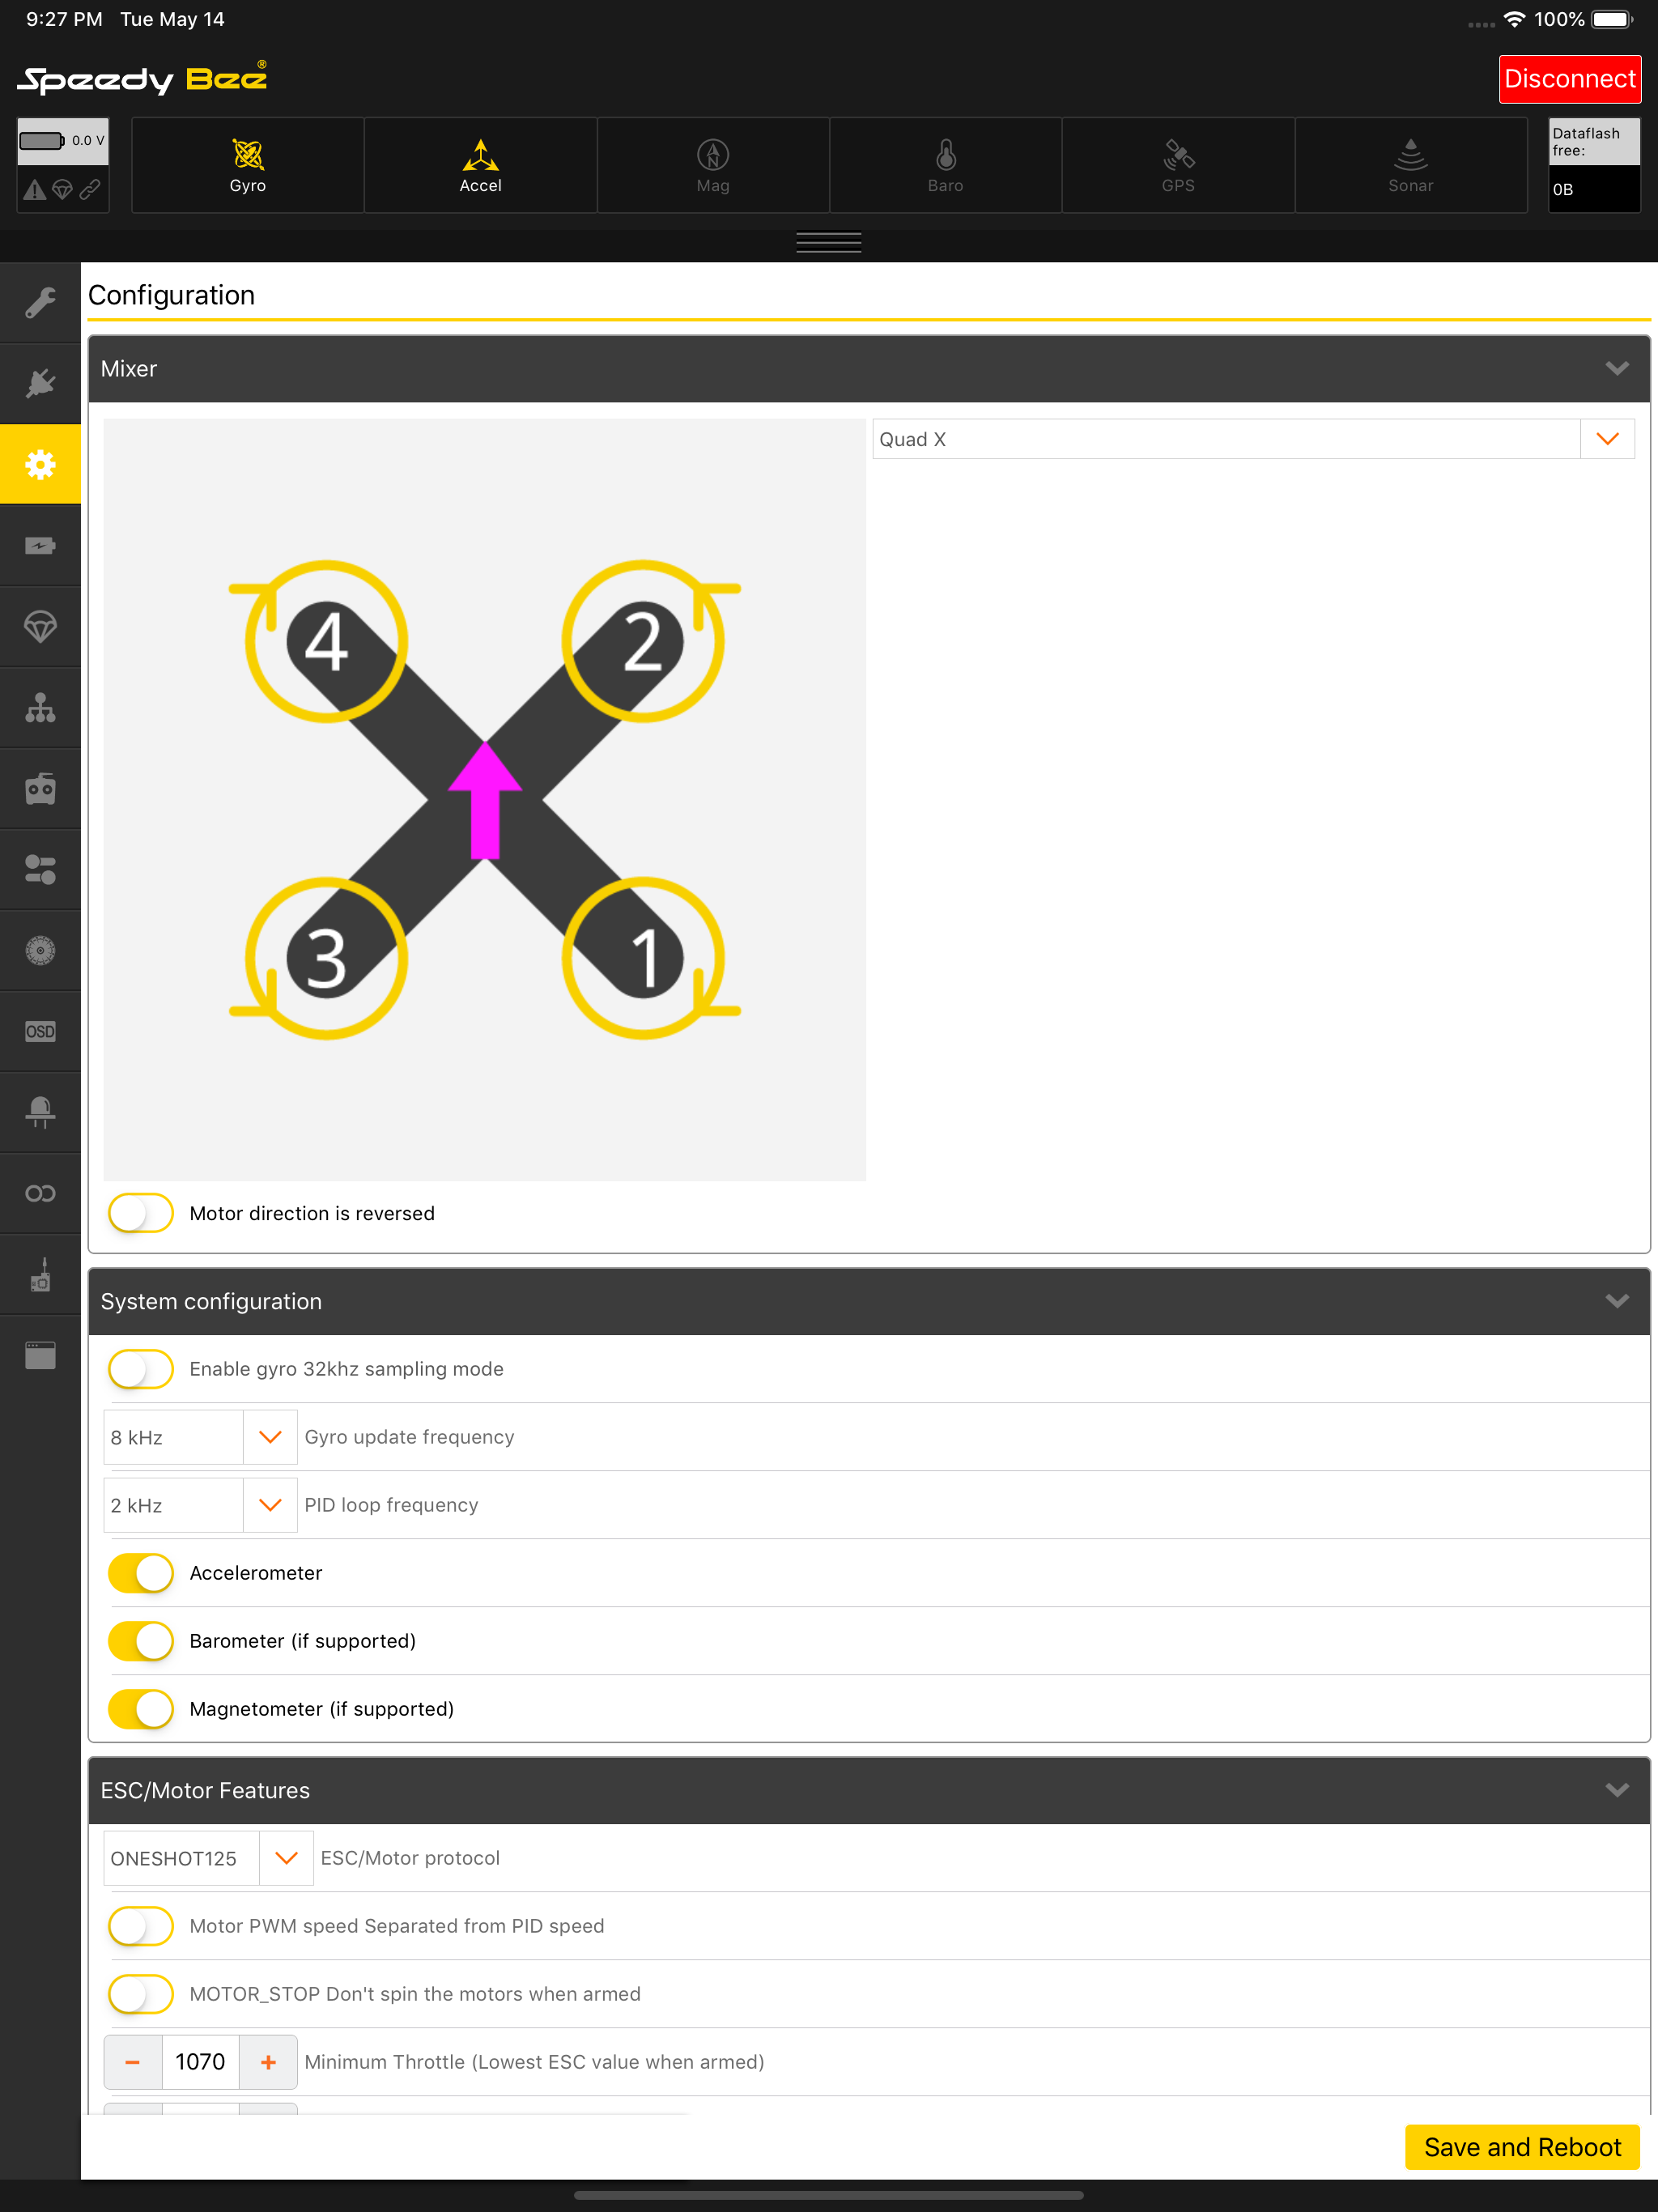This screenshot has height=2212, width=1658.
Task: Open the Blackbox recorder sidebar icon
Action: [x=40, y=1275]
